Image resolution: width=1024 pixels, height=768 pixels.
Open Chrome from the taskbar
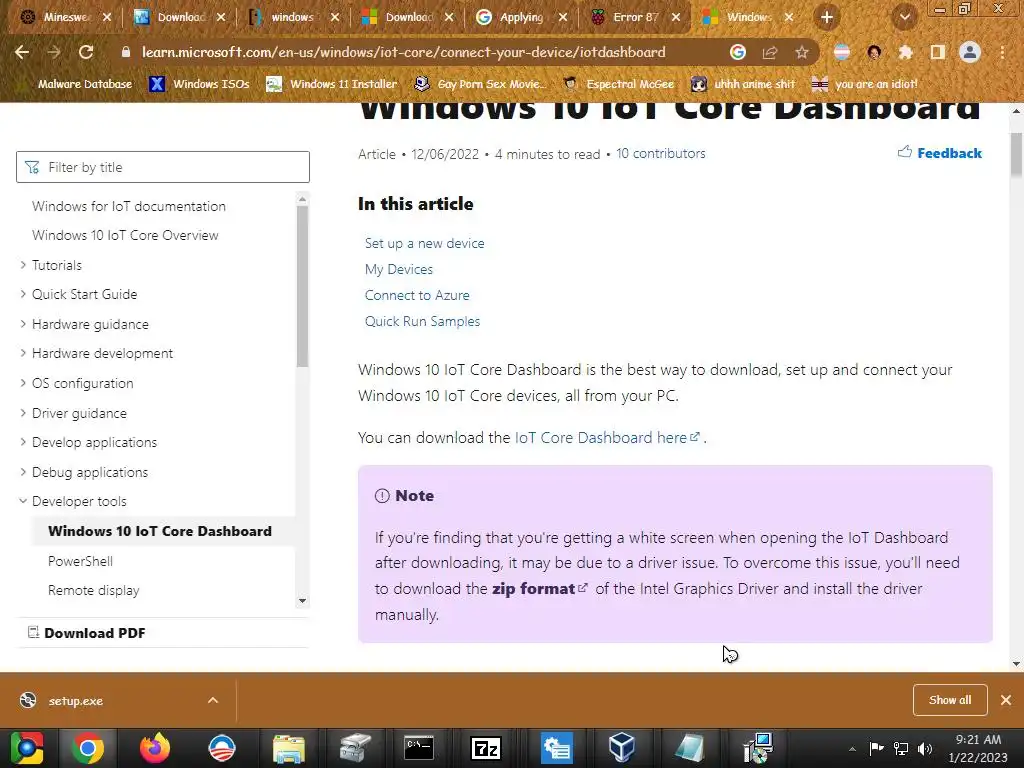click(x=88, y=748)
